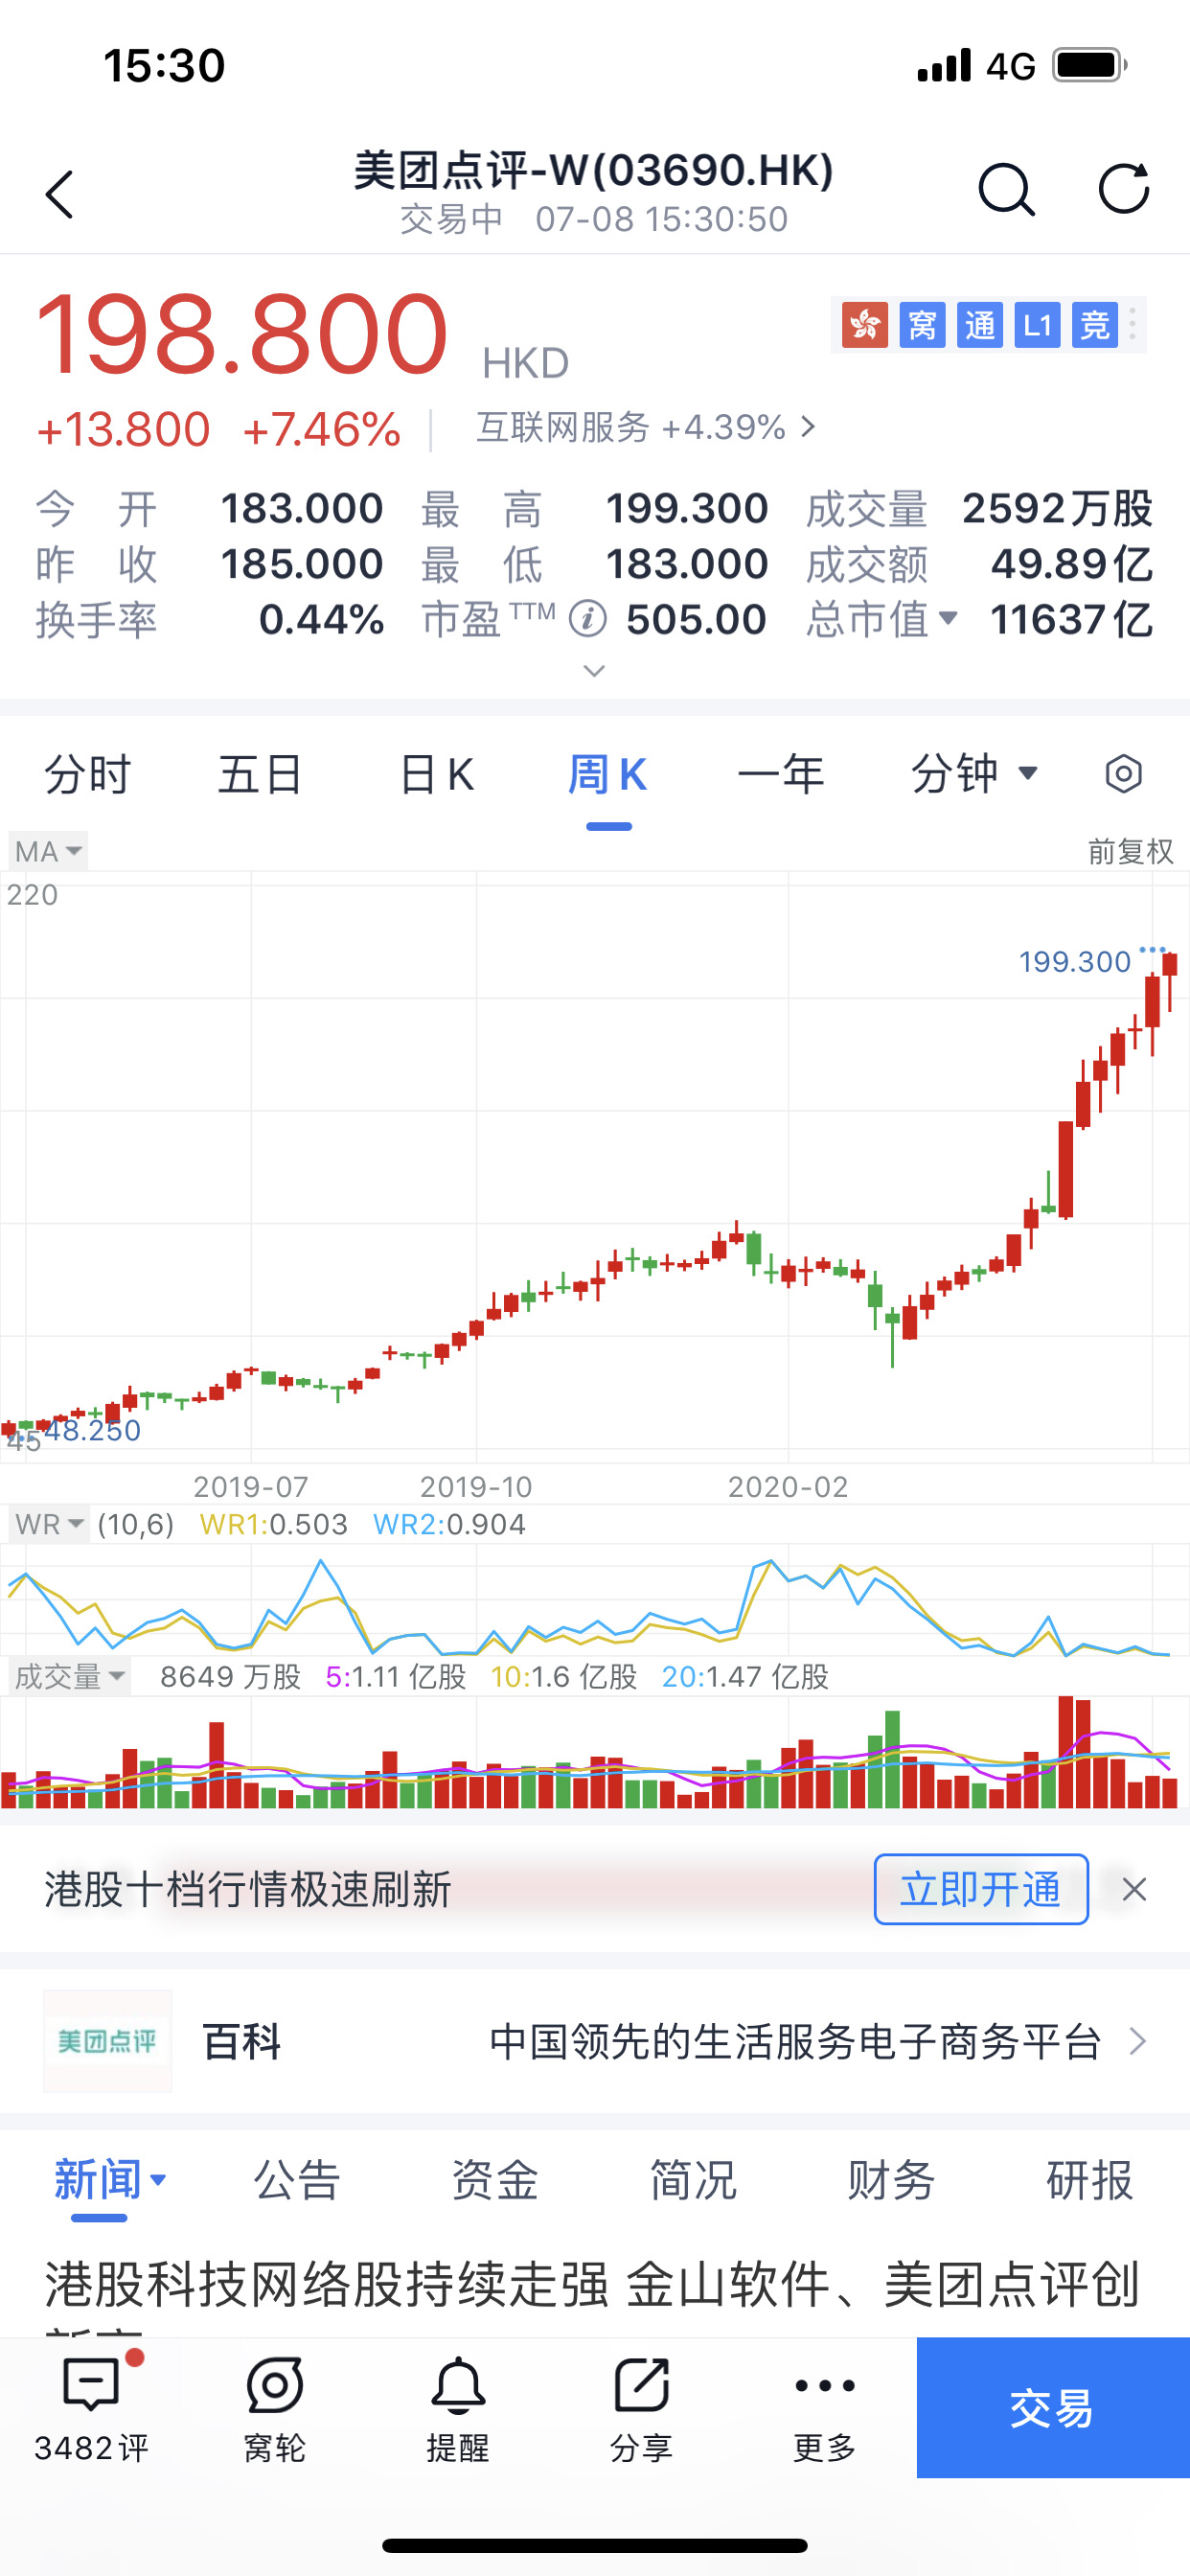Tap the Hong Kong flag market badge
The width and height of the screenshot is (1190, 2576).
pos(864,325)
